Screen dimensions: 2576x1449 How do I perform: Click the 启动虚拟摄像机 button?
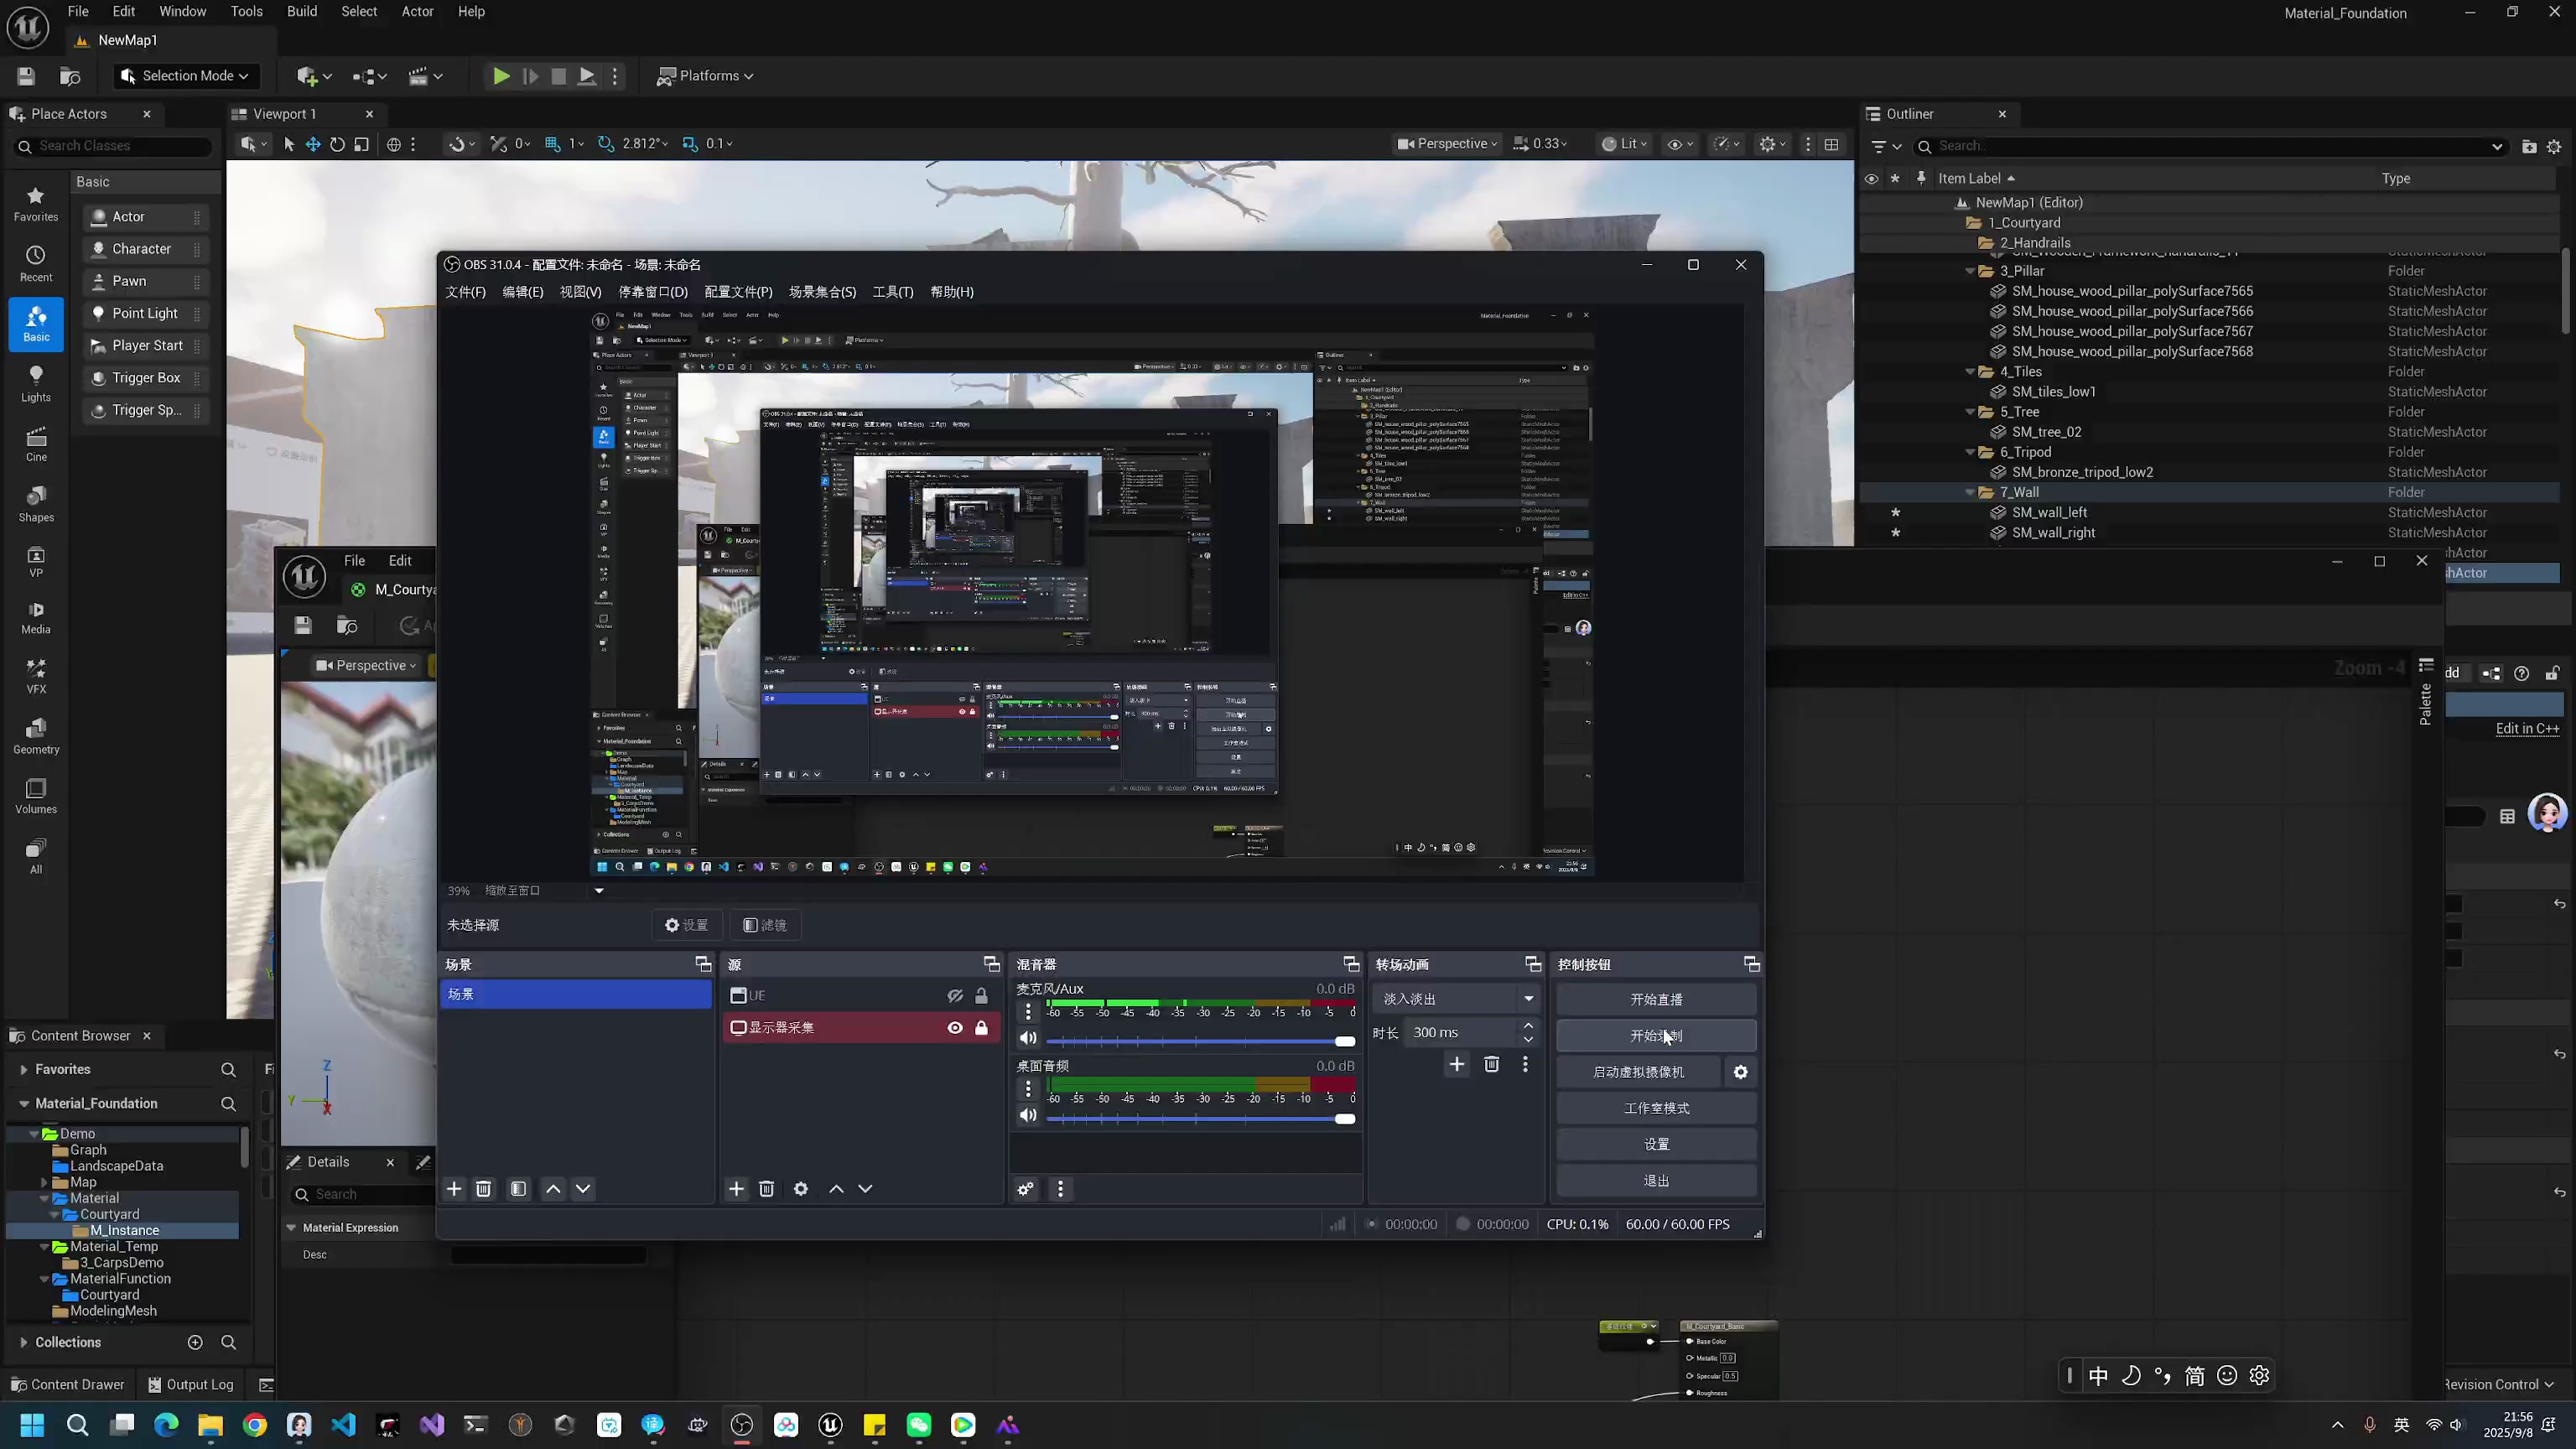click(x=1638, y=1072)
